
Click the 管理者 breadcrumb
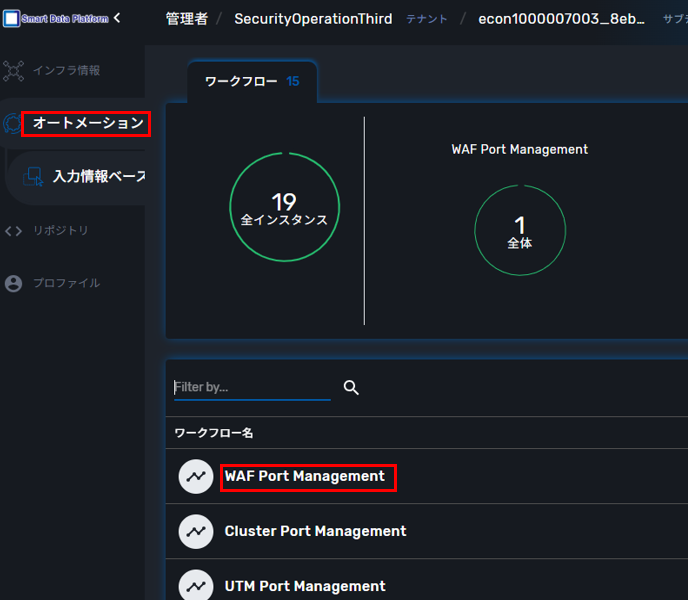[x=186, y=19]
